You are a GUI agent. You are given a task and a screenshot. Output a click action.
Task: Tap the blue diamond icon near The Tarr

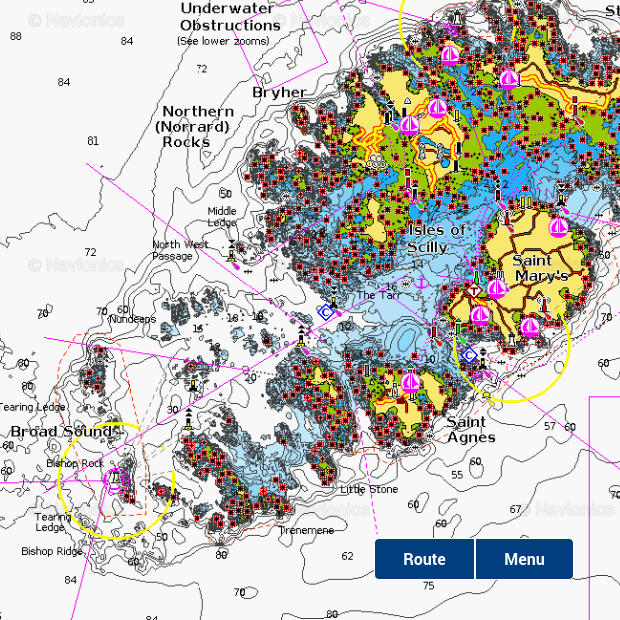coord(325,312)
